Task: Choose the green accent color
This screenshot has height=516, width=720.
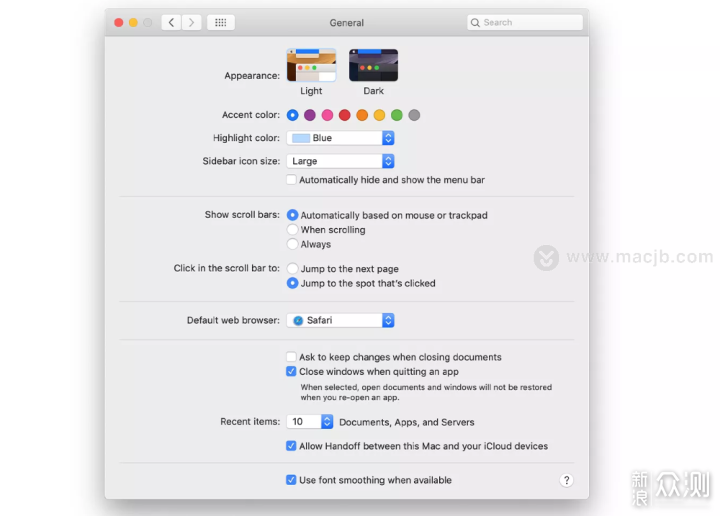Action: [x=397, y=115]
